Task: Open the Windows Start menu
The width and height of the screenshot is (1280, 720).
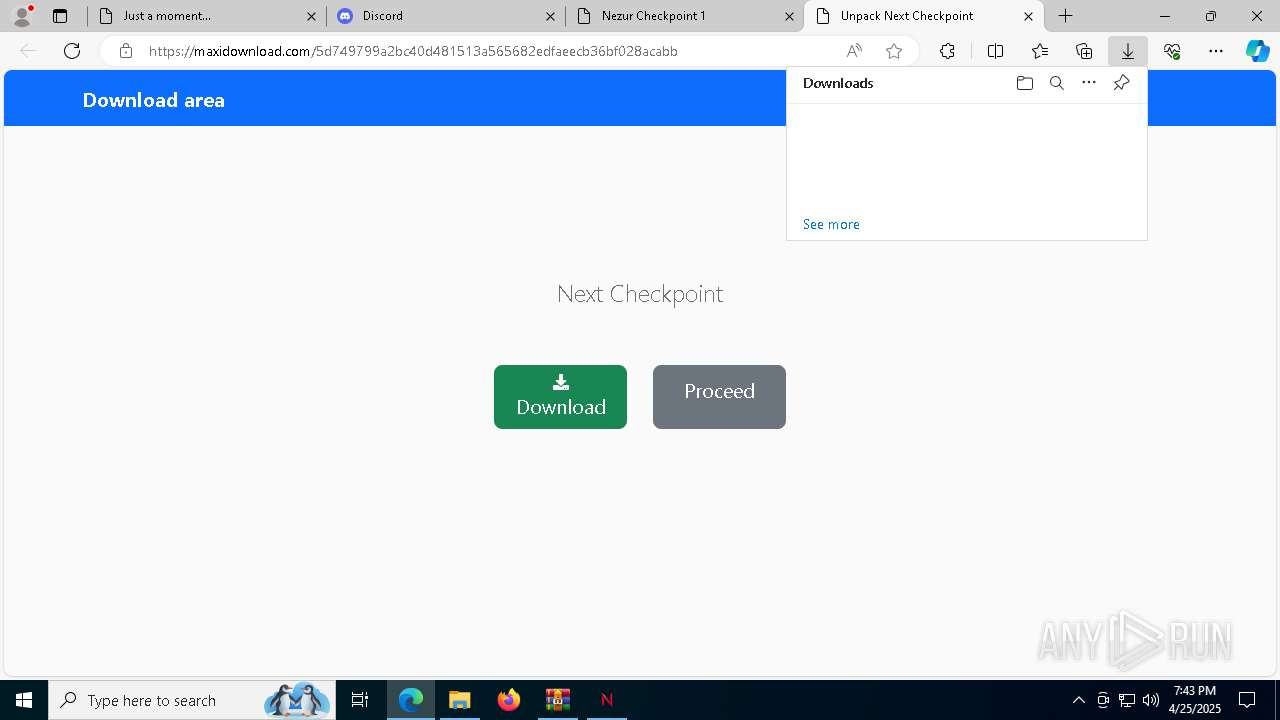Action: point(24,700)
